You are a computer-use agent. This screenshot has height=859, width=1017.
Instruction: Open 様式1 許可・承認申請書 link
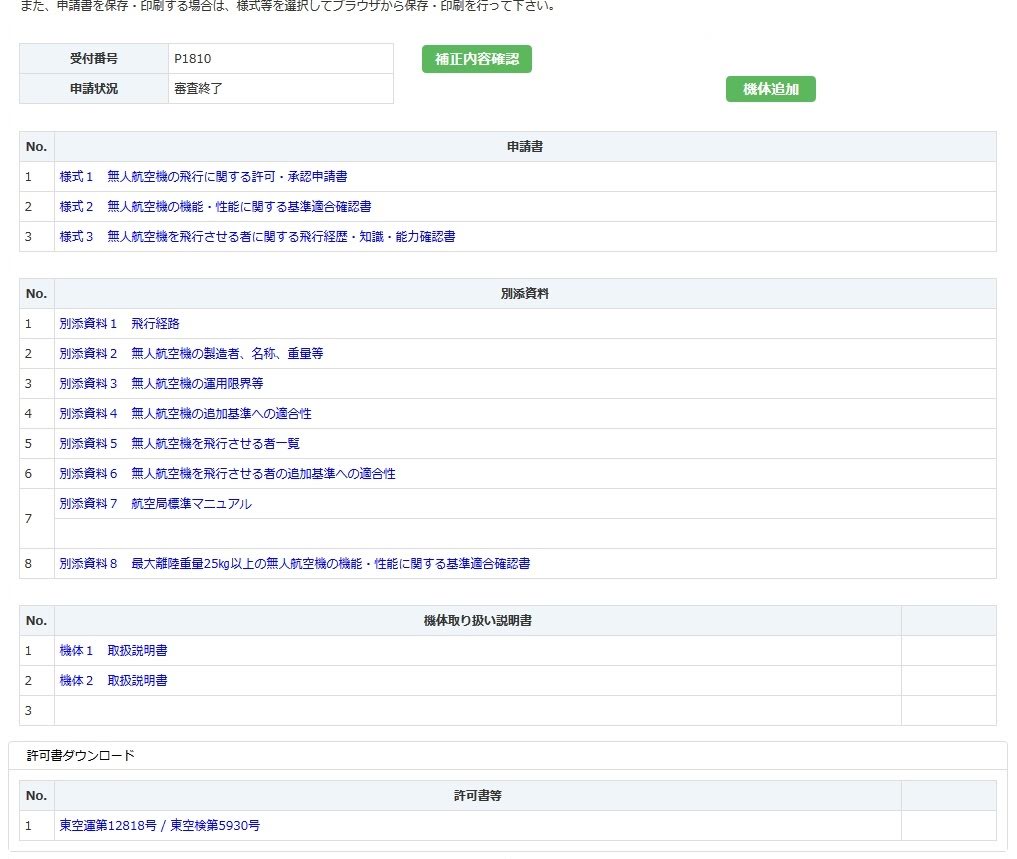tap(203, 177)
